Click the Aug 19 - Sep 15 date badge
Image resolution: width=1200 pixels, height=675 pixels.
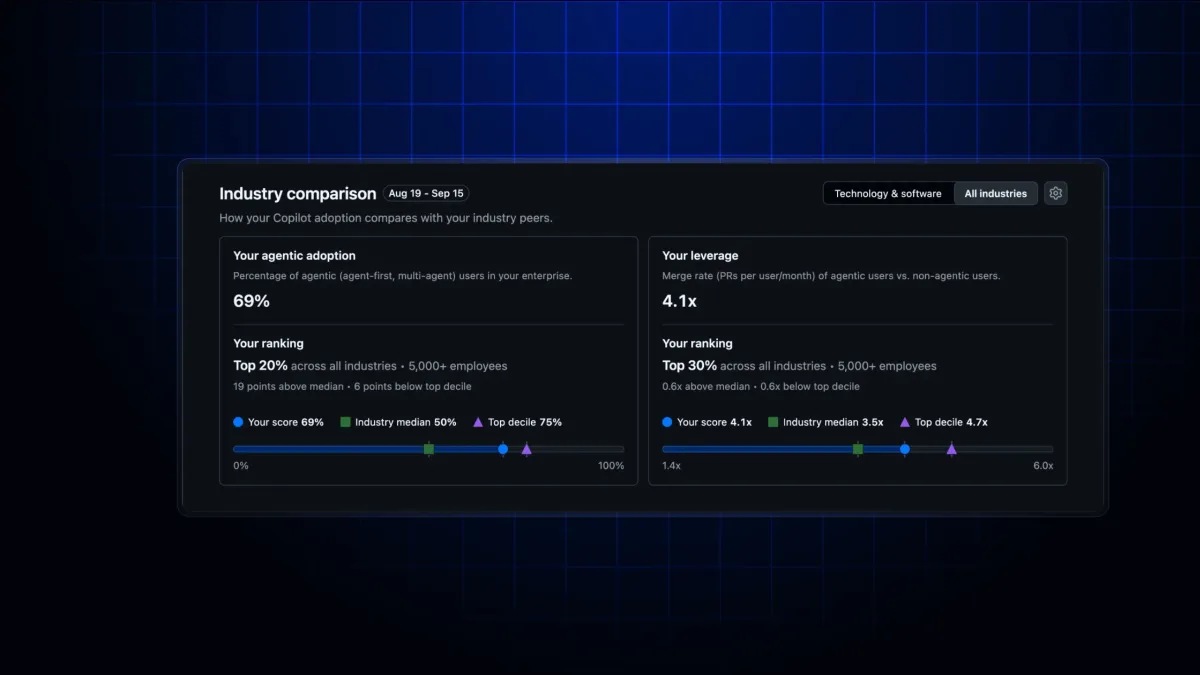[426, 193]
